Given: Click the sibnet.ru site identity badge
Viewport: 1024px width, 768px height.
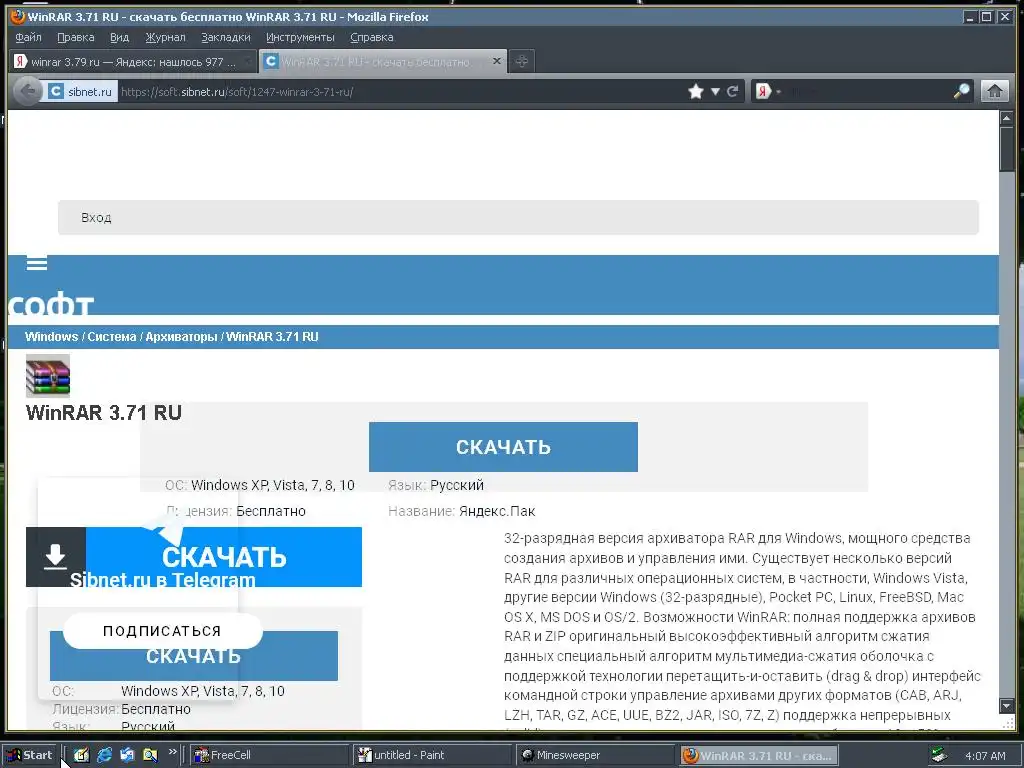Looking at the screenshot, I should pos(81,91).
